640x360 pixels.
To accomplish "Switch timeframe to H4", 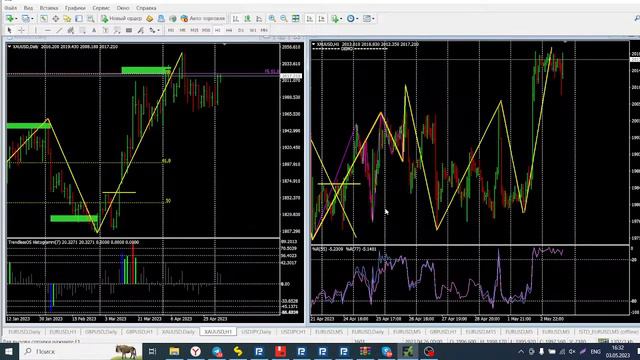I will click(x=229, y=30).
